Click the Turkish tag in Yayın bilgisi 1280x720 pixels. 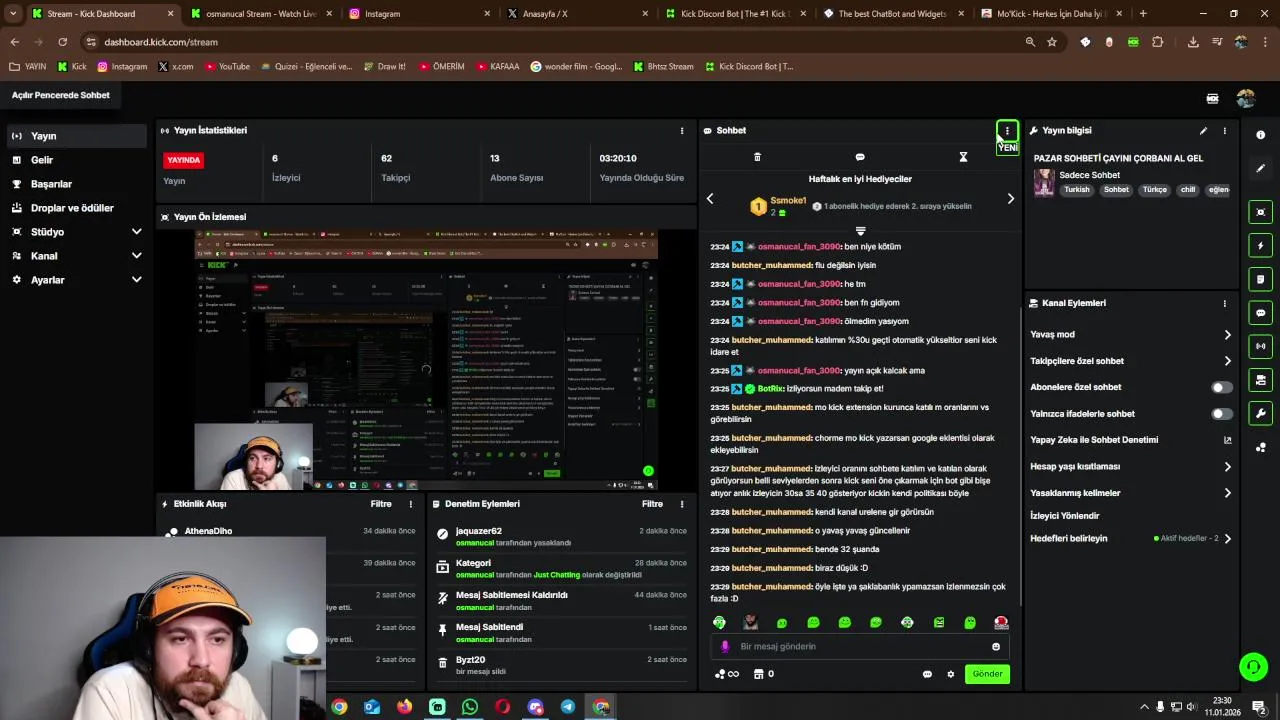click(x=1077, y=190)
